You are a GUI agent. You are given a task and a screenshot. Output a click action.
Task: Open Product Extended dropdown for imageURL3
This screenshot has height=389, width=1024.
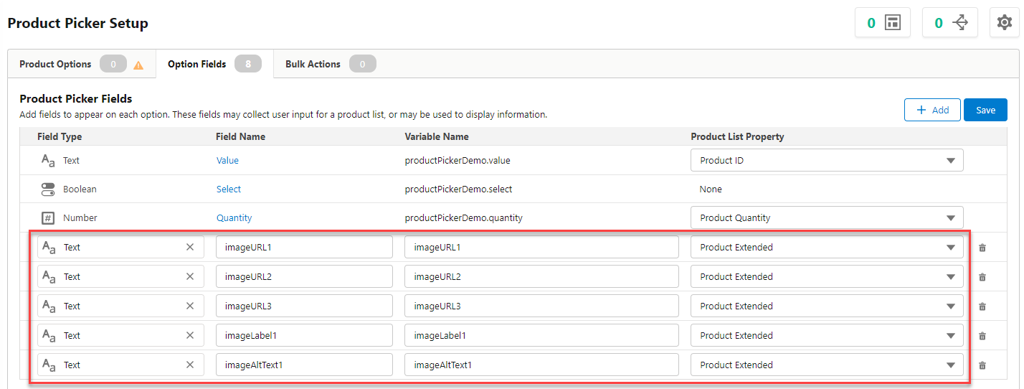[x=827, y=306]
